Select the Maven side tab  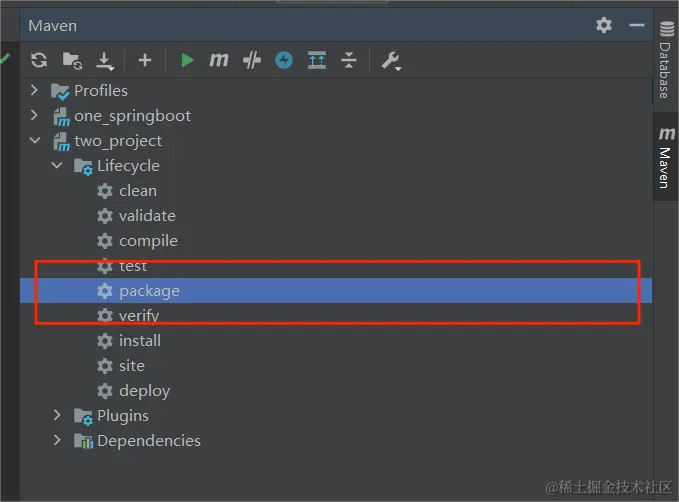point(666,157)
